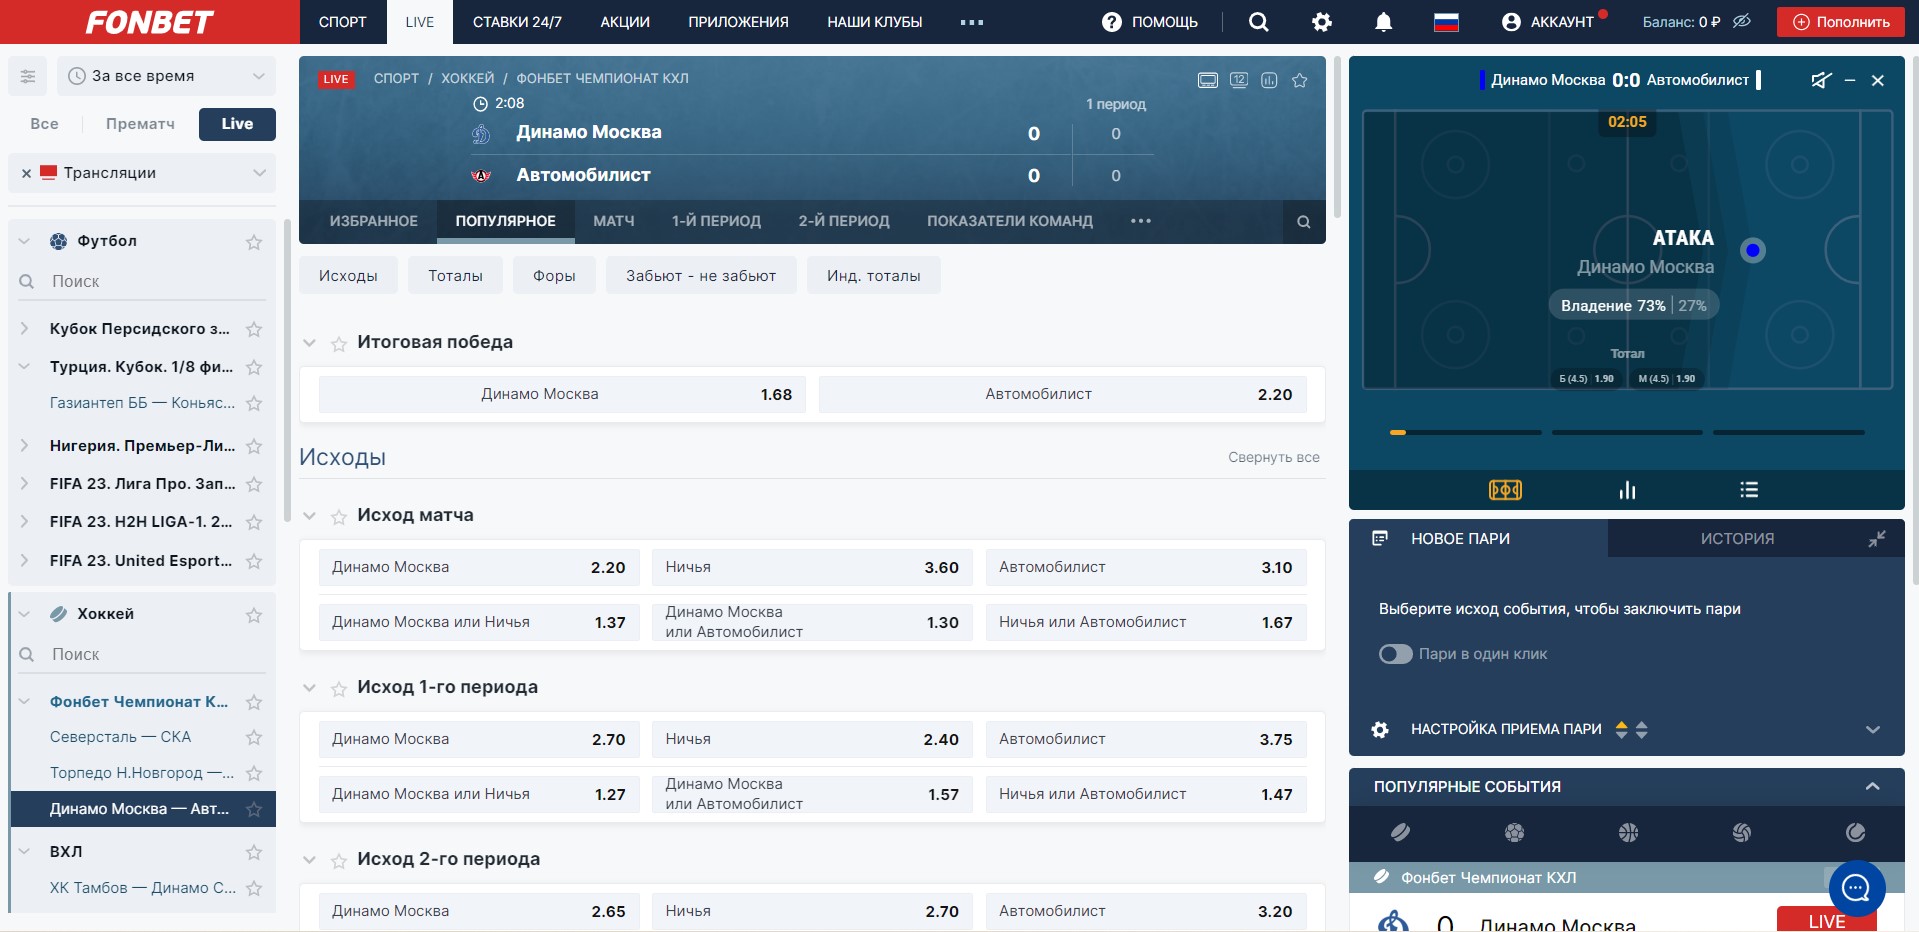Click the 'Свернуть все' link
Screen dimensions: 1919x932
click(x=1274, y=457)
